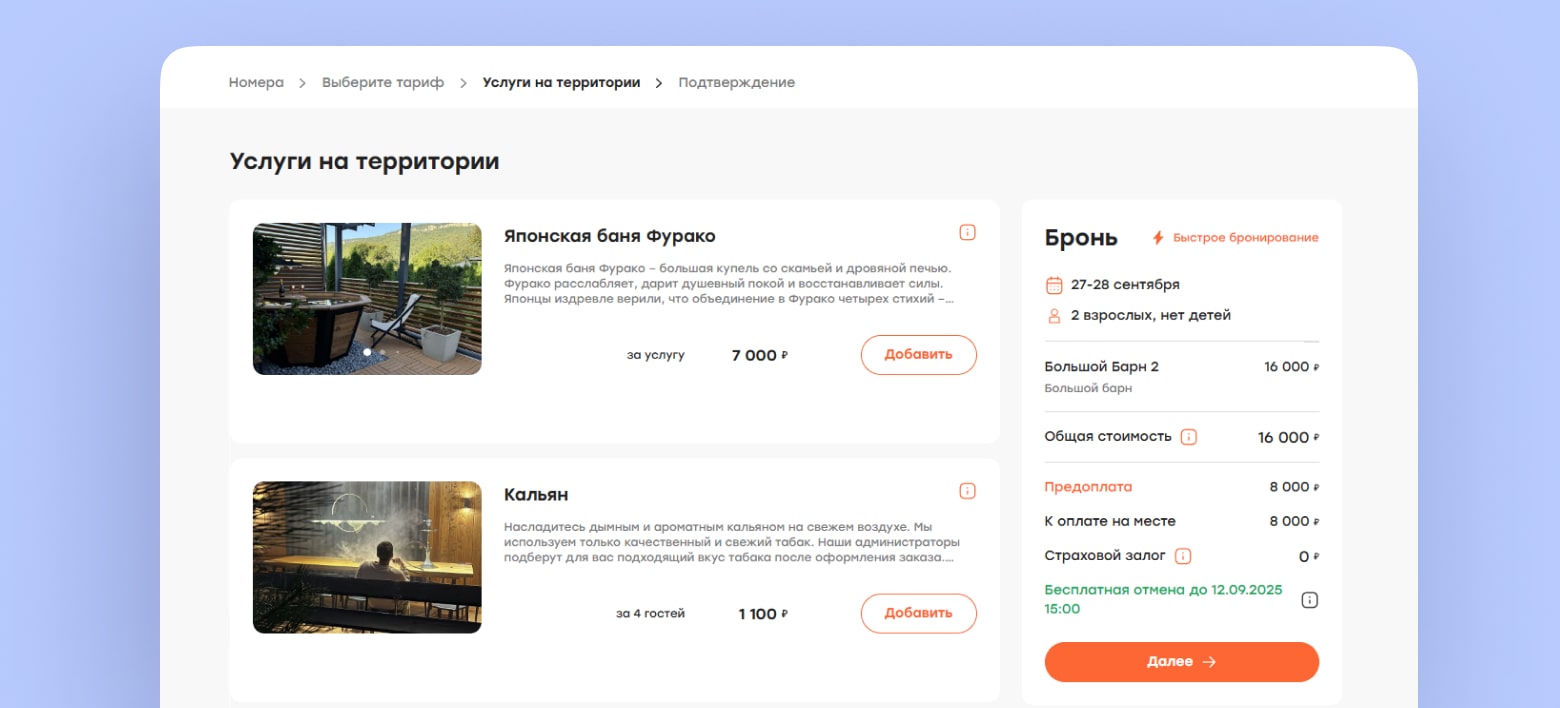This screenshot has height=708, width=1560.
Task: Click the Японская баня Фурако title
Action: coord(610,237)
